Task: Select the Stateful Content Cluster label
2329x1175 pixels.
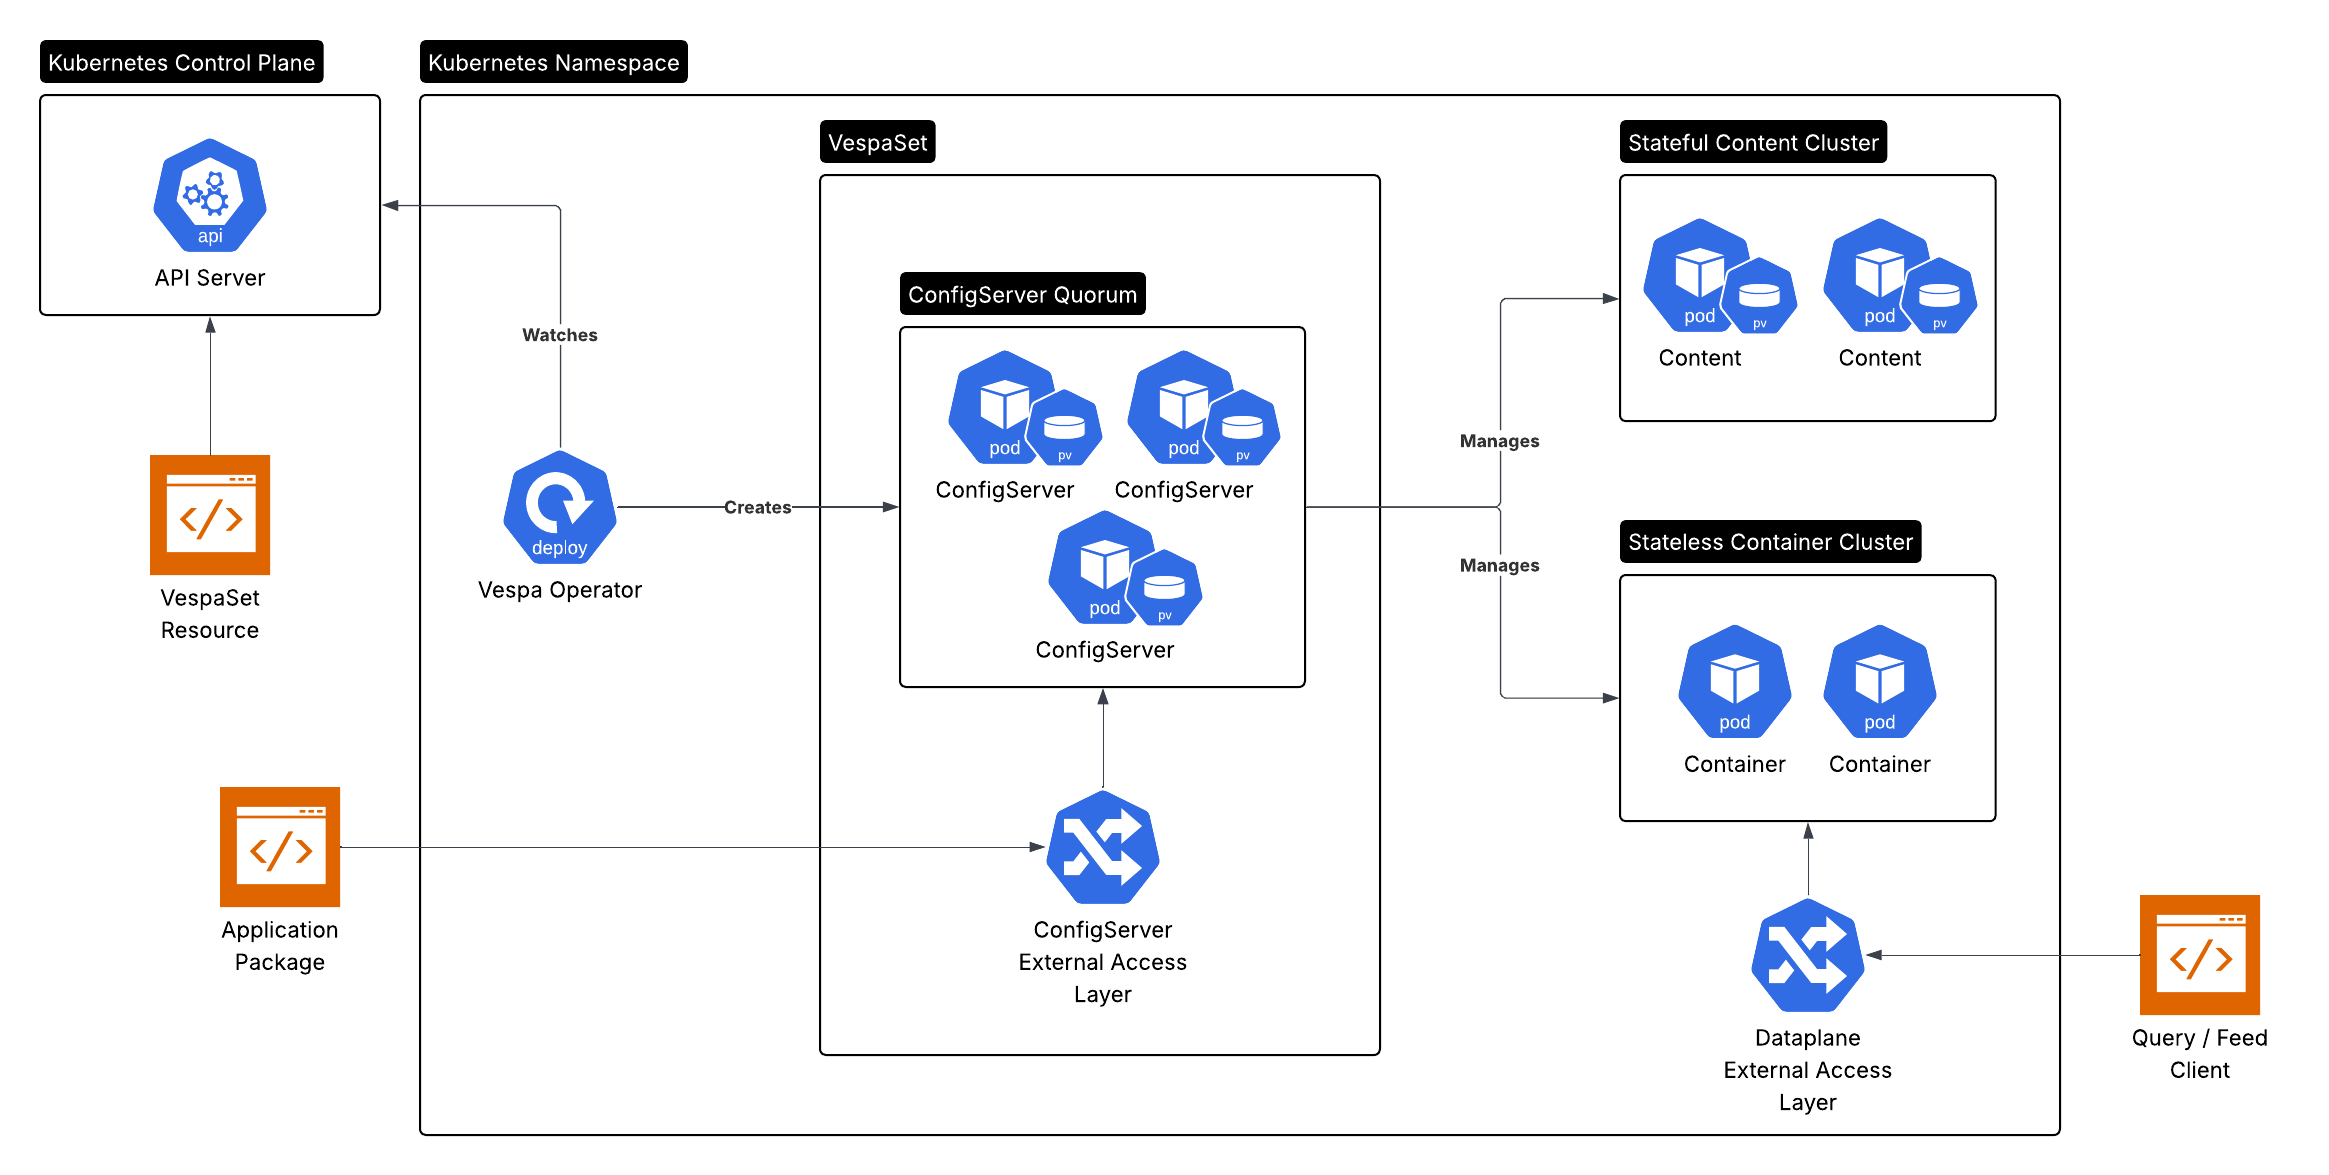Action: tap(1752, 141)
